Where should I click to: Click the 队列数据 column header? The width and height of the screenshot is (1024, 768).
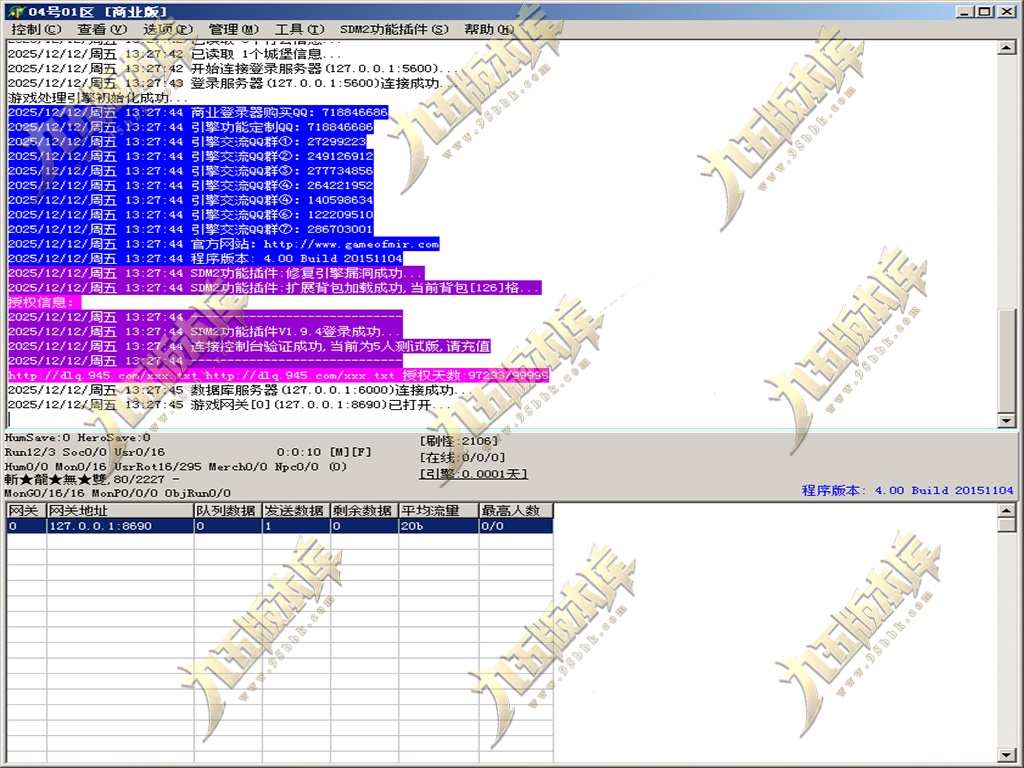coord(228,511)
